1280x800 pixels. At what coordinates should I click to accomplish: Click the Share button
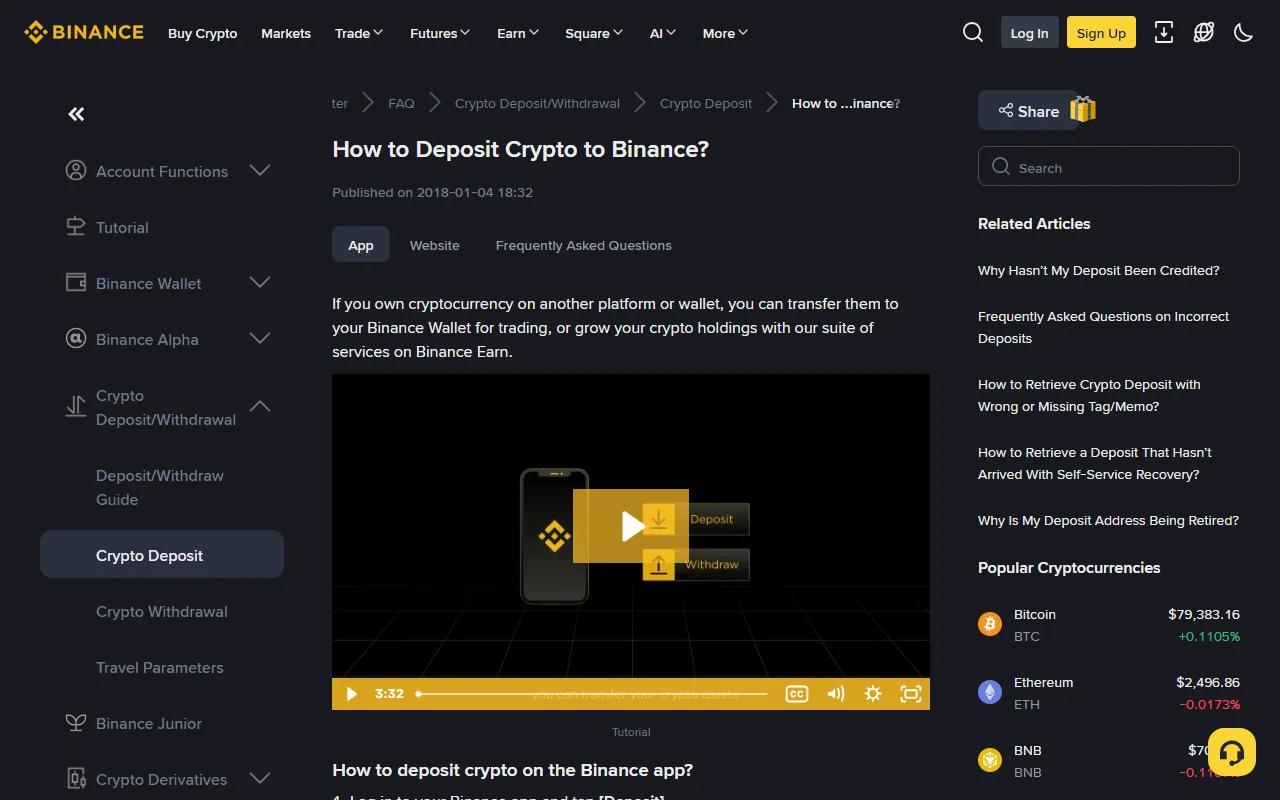click(1028, 111)
